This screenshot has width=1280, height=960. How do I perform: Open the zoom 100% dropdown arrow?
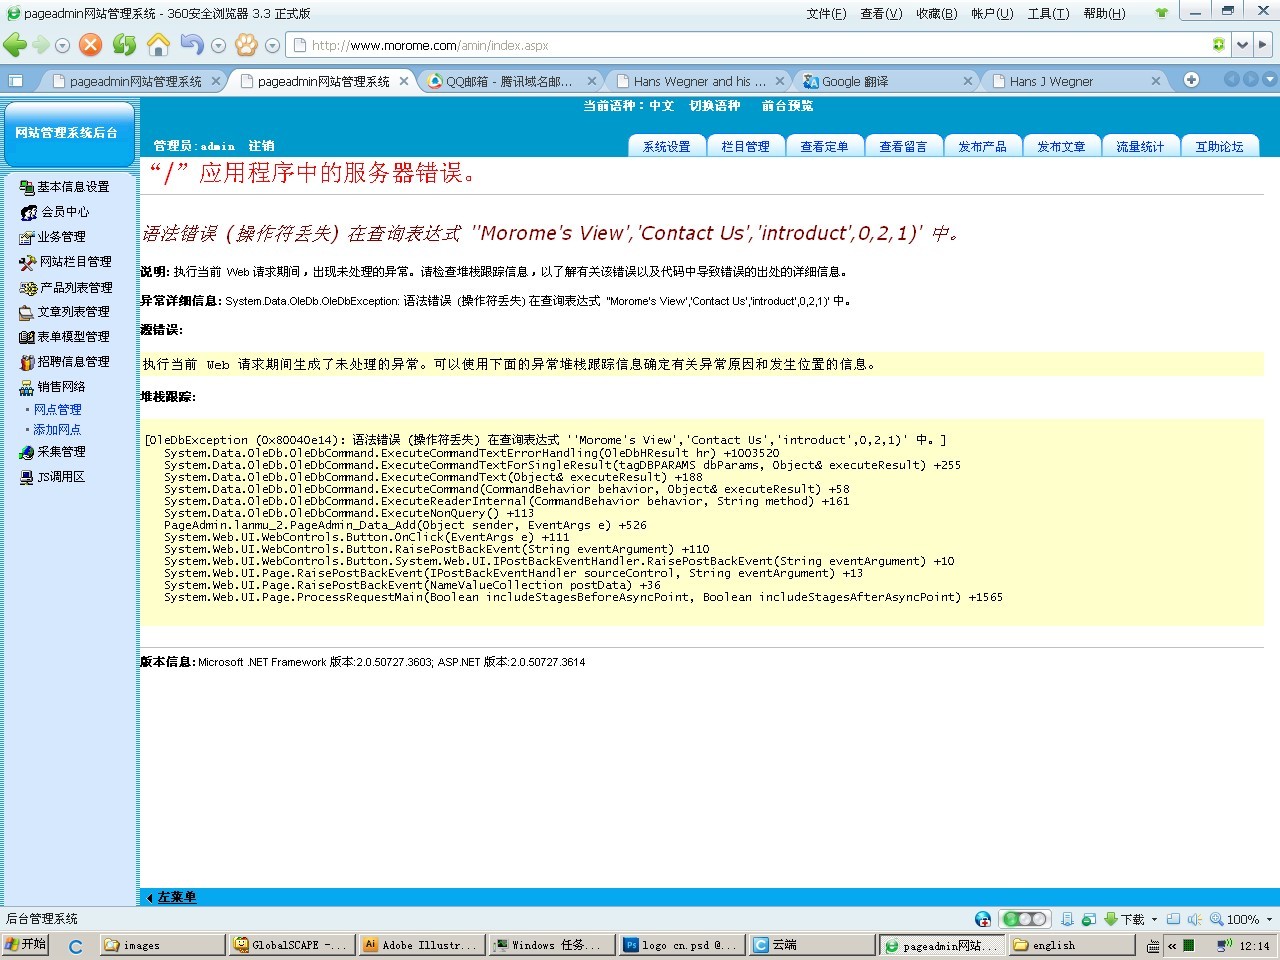coord(1269,919)
